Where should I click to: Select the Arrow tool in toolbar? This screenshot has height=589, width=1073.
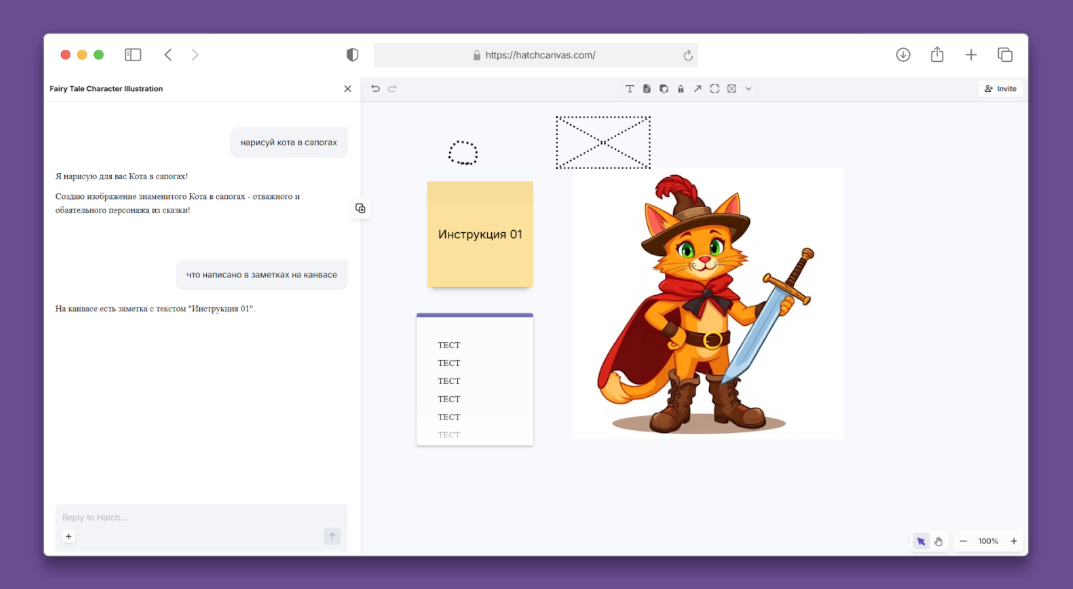(697, 88)
